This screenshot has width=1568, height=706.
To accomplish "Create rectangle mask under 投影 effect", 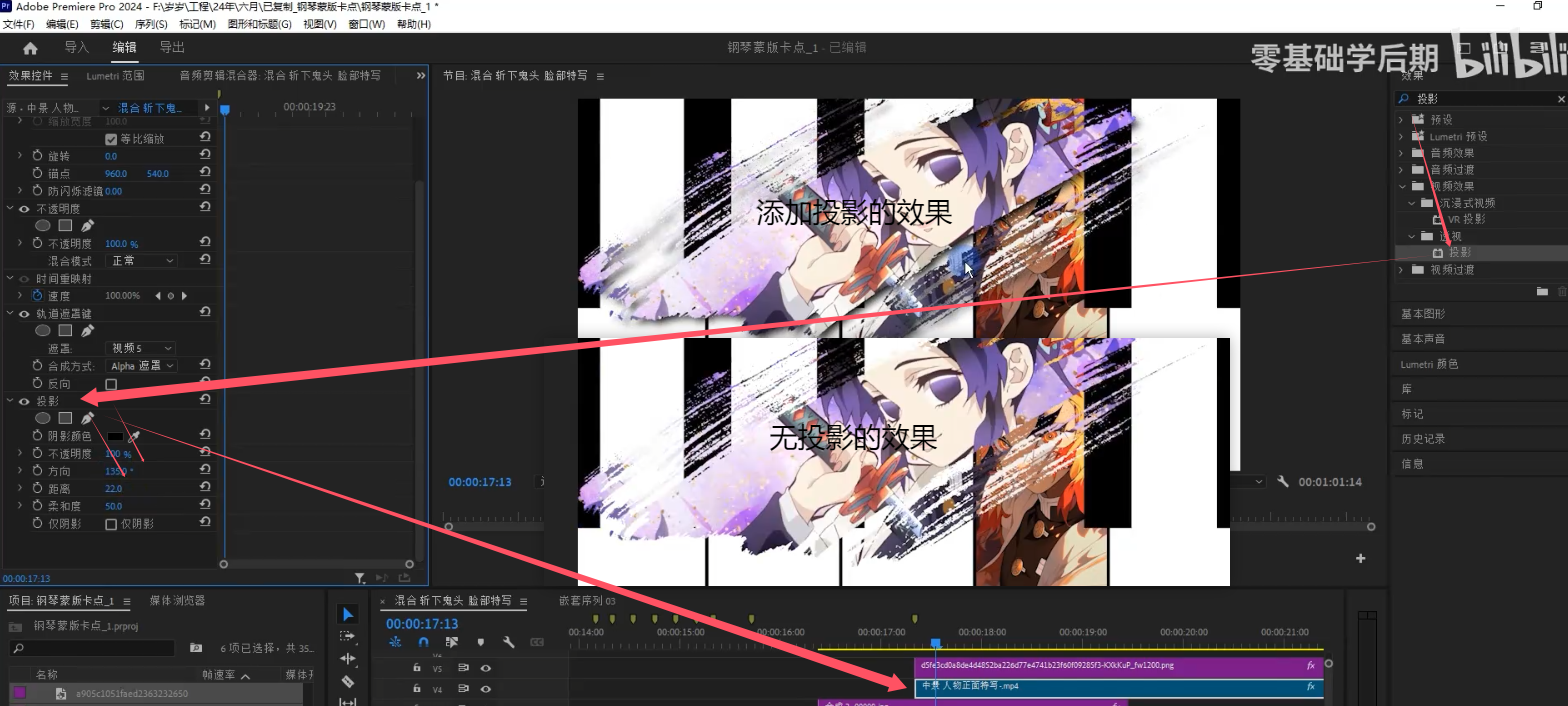I will click(65, 418).
